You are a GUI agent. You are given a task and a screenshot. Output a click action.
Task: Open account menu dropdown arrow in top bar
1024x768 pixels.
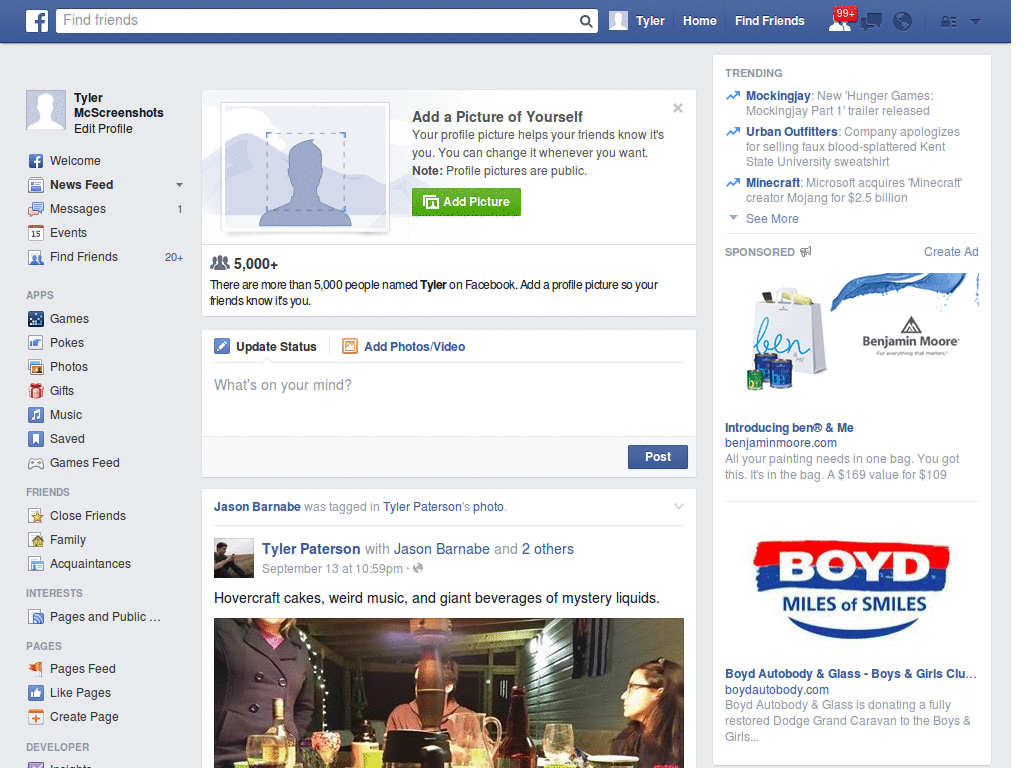pyautogui.click(x=975, y=22)
